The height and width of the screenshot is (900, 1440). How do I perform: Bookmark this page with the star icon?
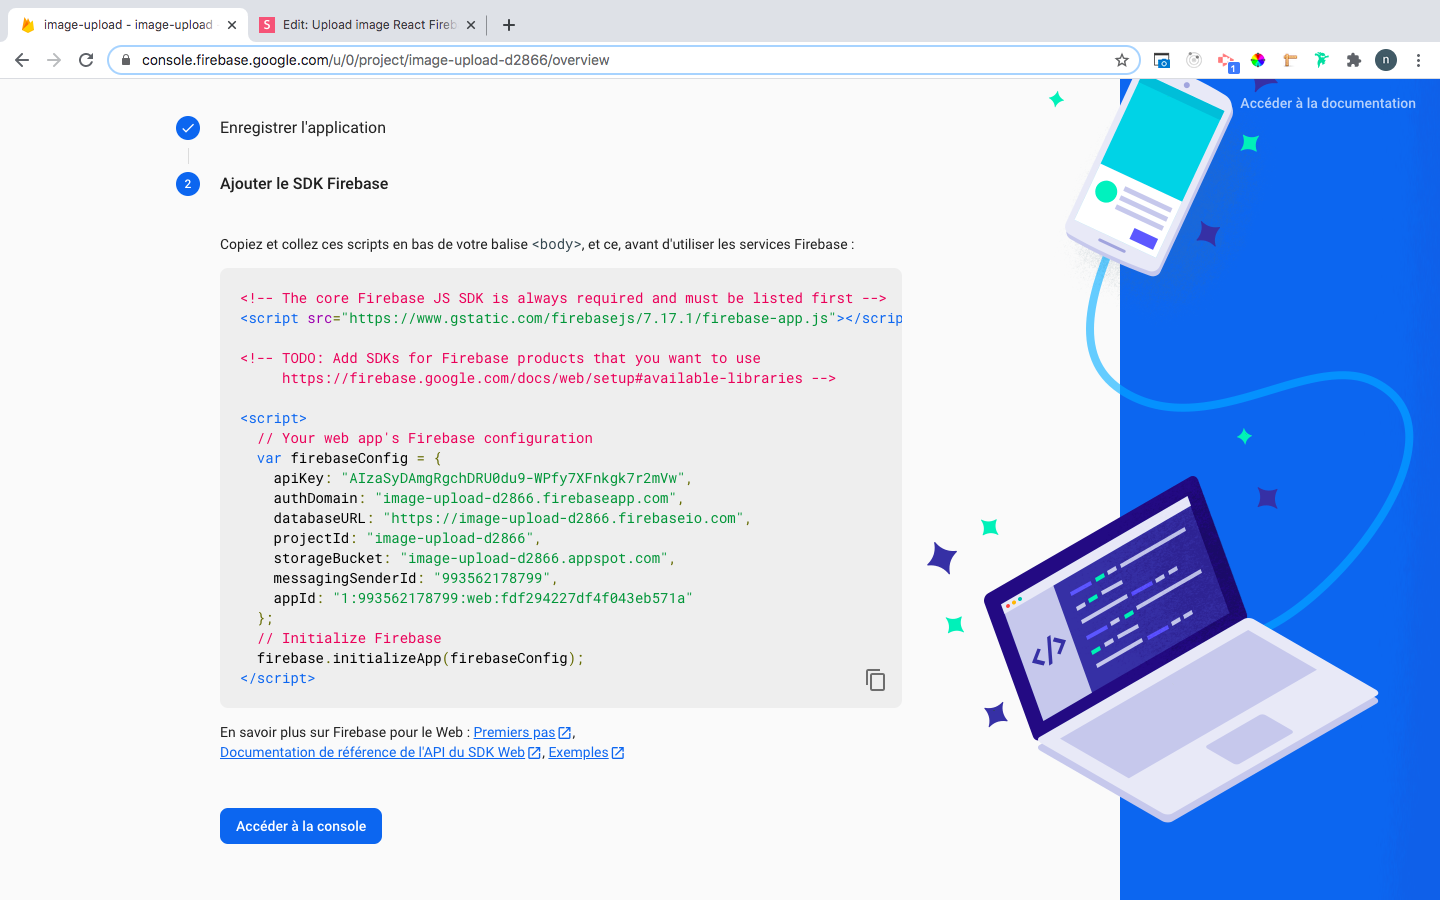coord(1122,60)
